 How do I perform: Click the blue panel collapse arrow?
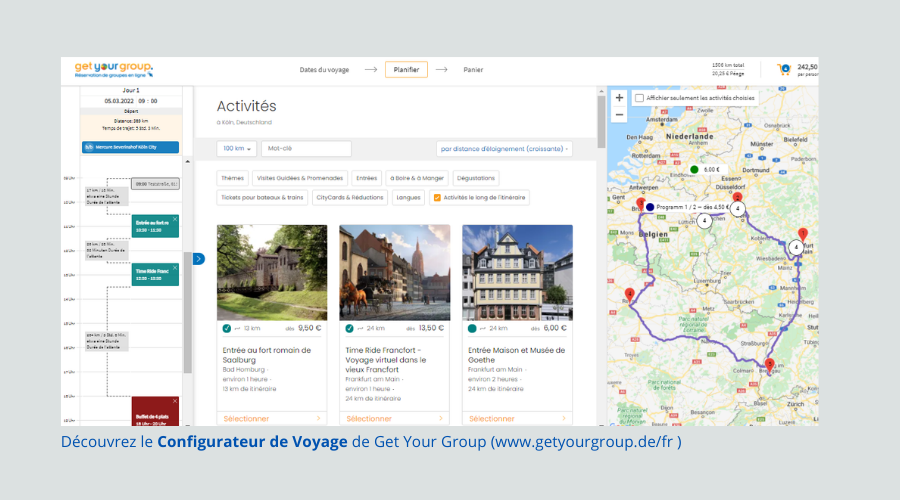pos(198,259)
